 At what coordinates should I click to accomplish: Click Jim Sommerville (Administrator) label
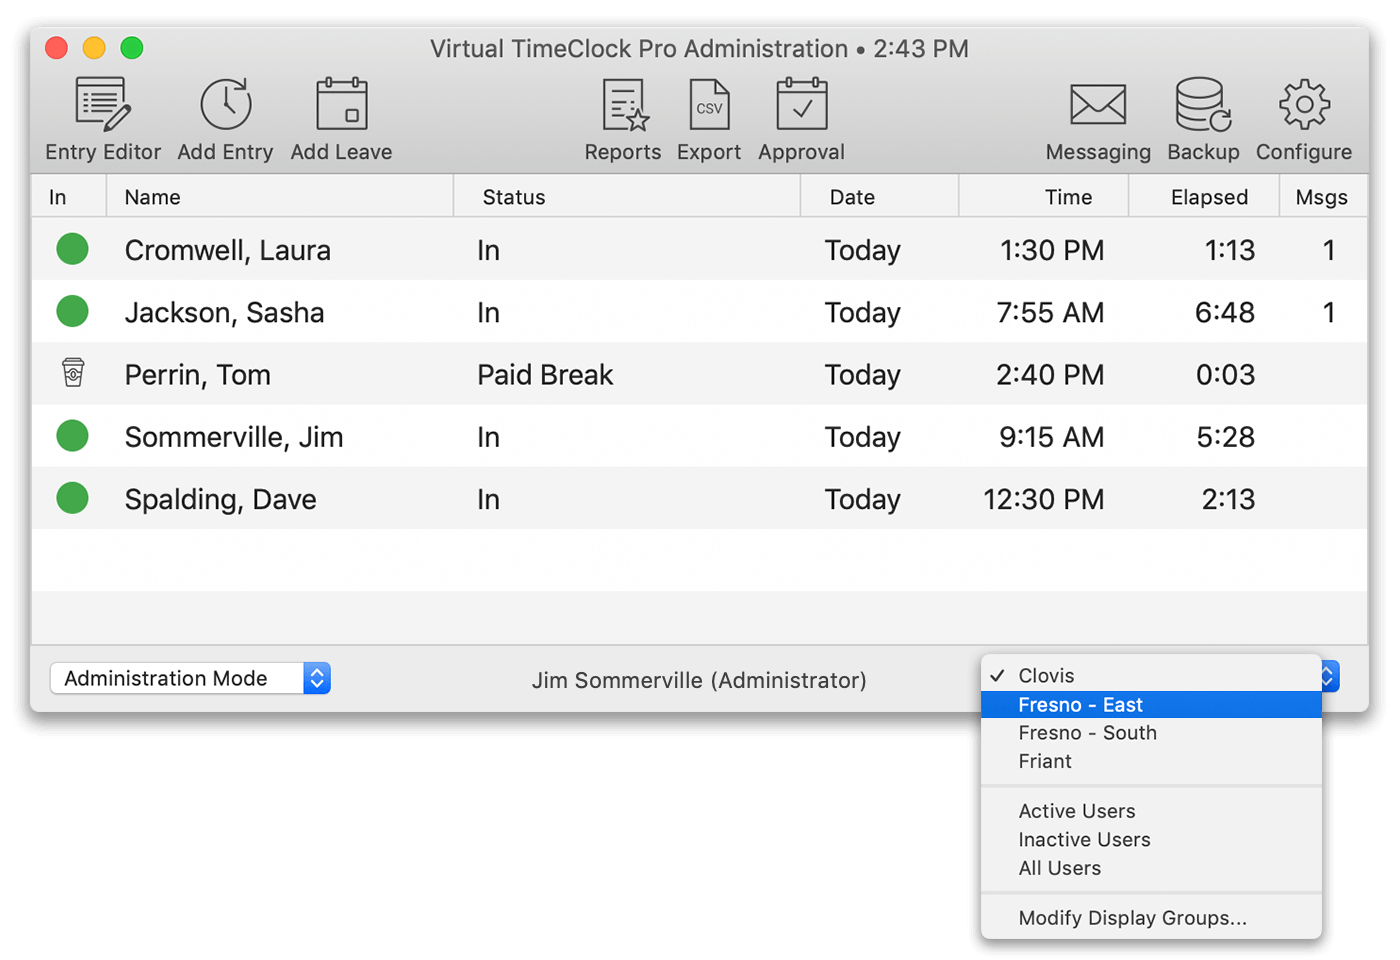coord(699,680)
